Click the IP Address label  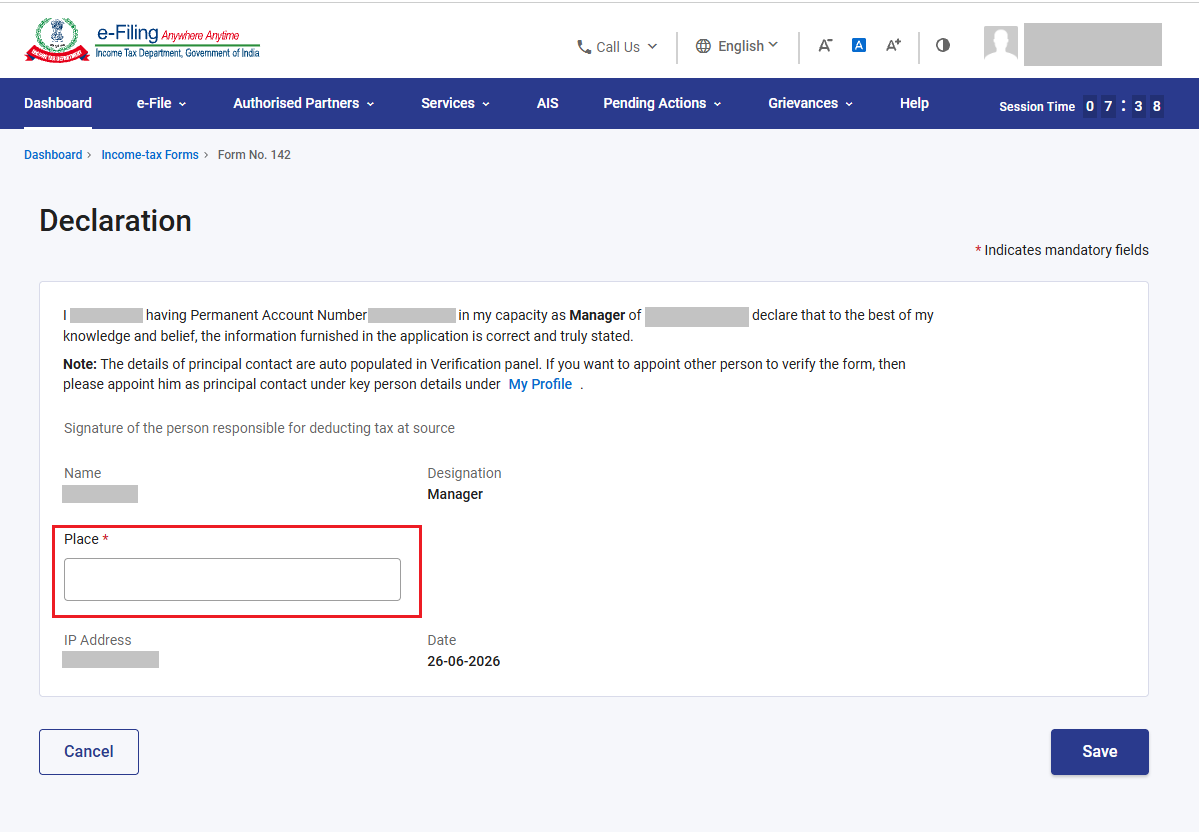point(98,640)
